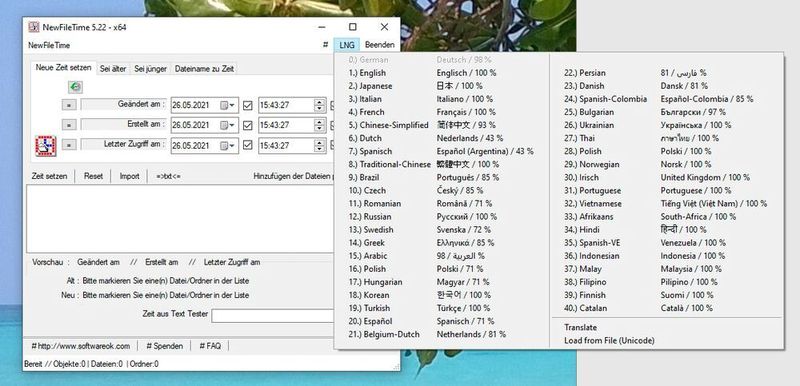Click the NewFileTime menu item

49,45
